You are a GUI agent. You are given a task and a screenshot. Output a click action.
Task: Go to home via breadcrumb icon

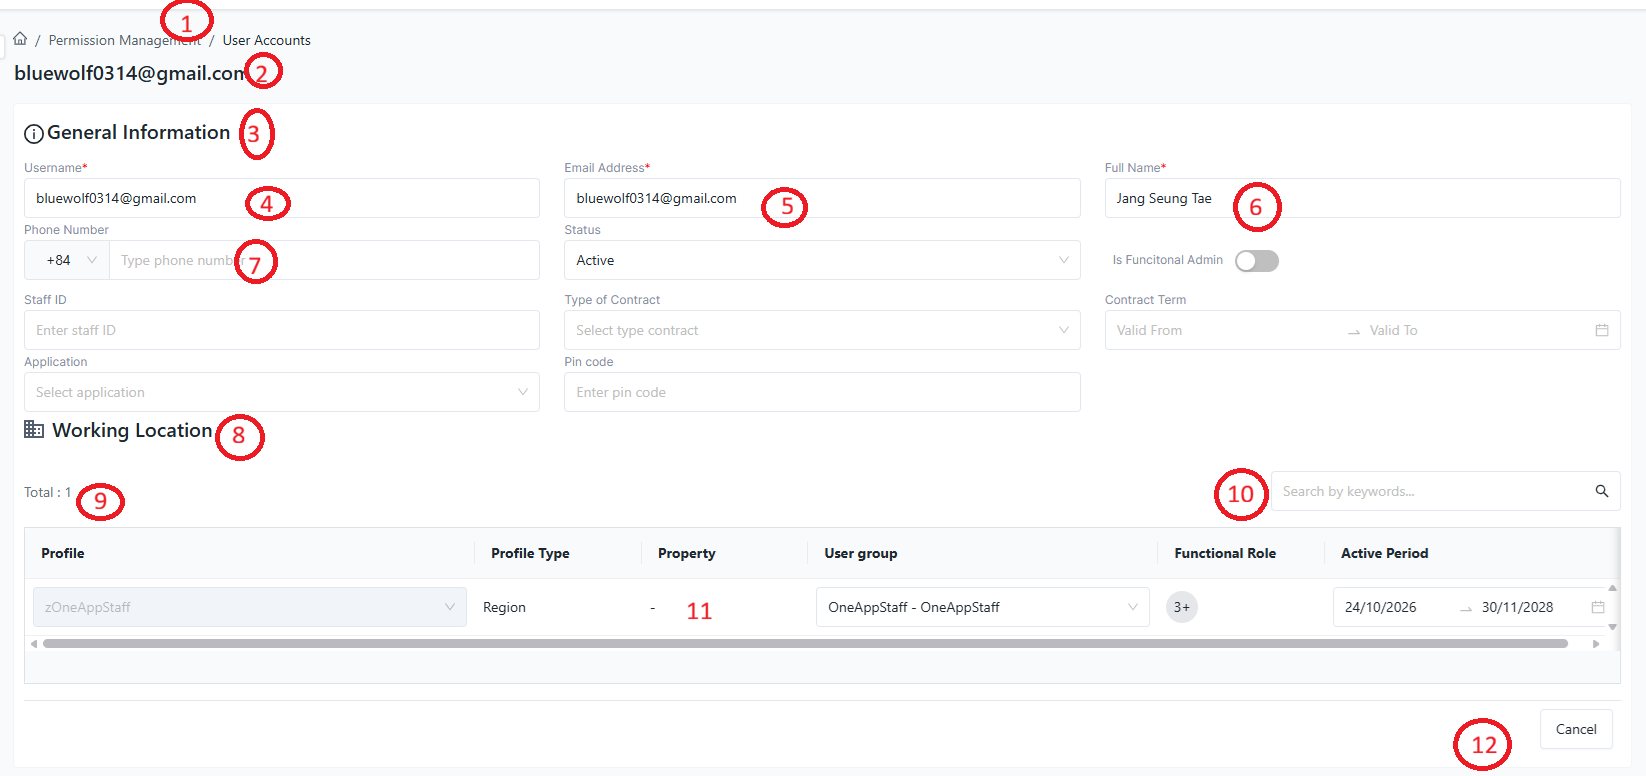[x=20, y=39]
